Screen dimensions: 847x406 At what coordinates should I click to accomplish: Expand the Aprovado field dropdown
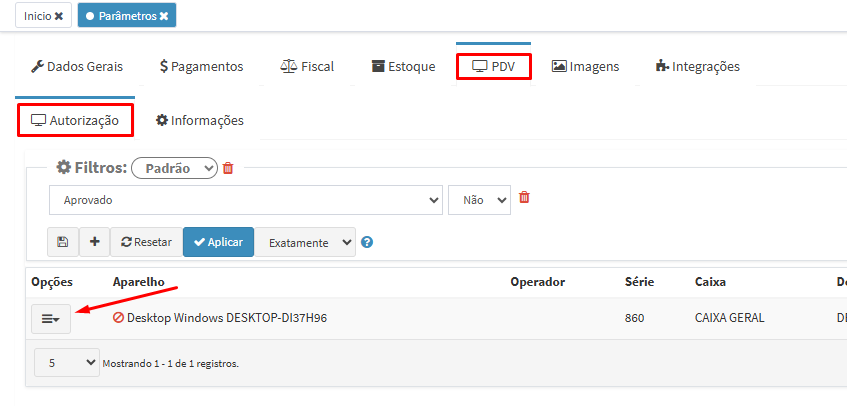245,200
